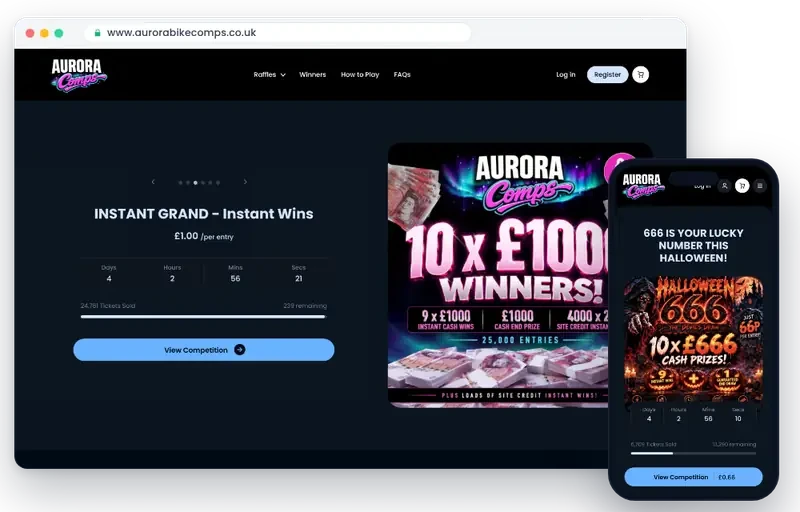Click the arrow icon inside View Competition button
Screen dimensions: 800x512
pyautogui.click(x=239, y=350)
